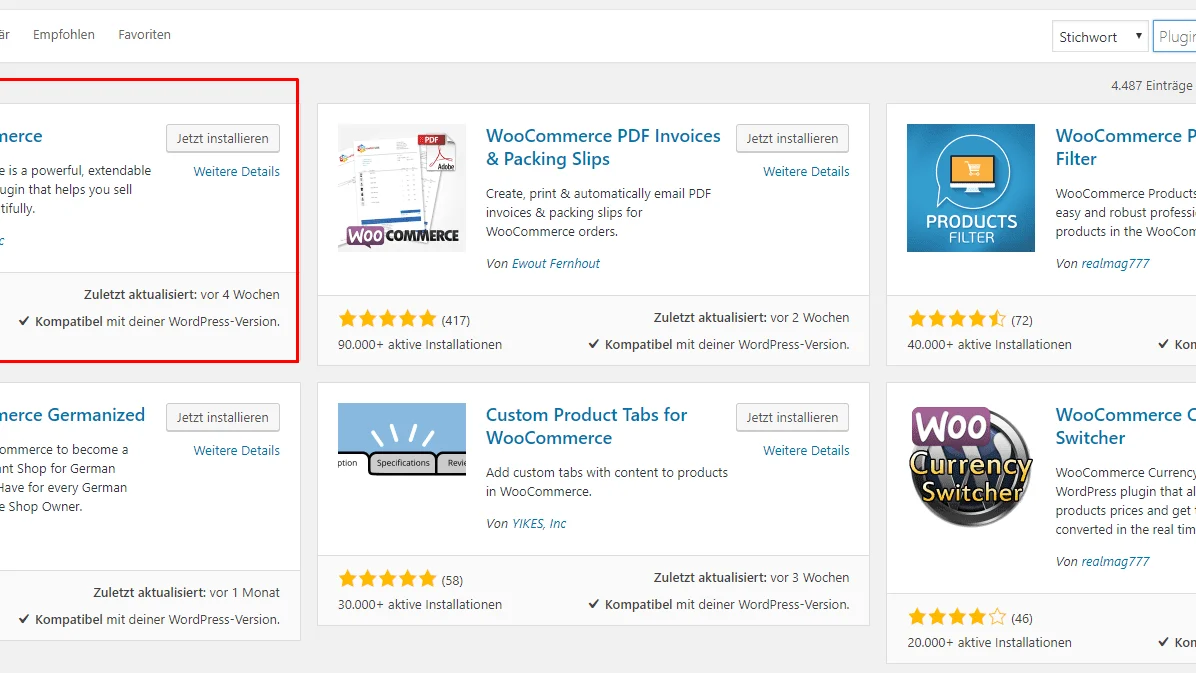Image resolution: width=1196 pixels, height=673 pixels.
Task: View Weitere Details in the highlighted WooCommerce card
Action: (236, 172)
